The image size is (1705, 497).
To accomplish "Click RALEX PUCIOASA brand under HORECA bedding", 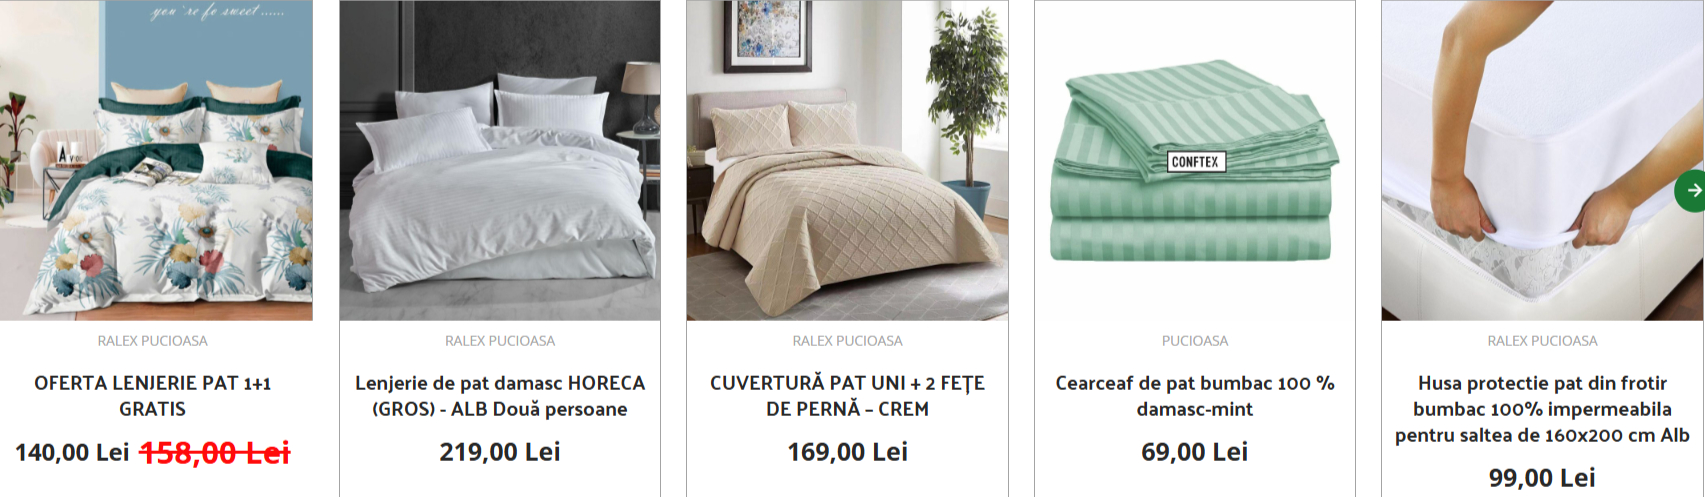I will (500, 341).
